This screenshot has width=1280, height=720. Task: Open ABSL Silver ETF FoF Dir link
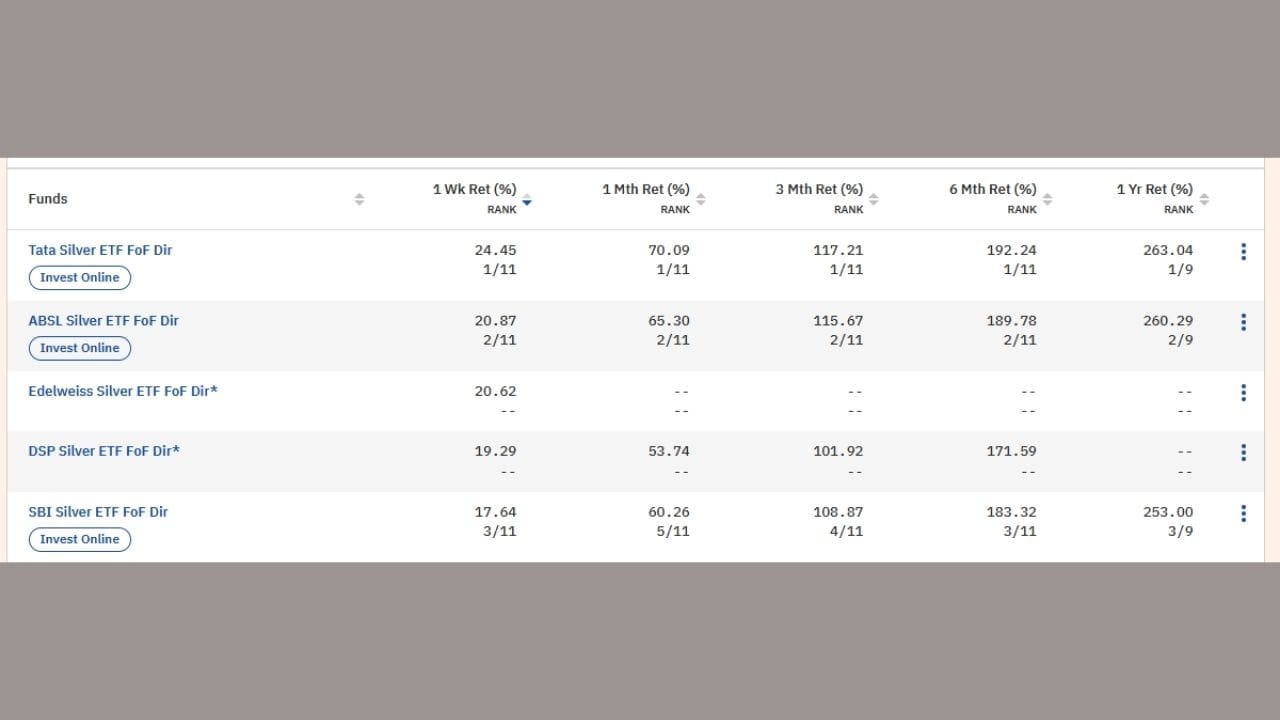103,321
